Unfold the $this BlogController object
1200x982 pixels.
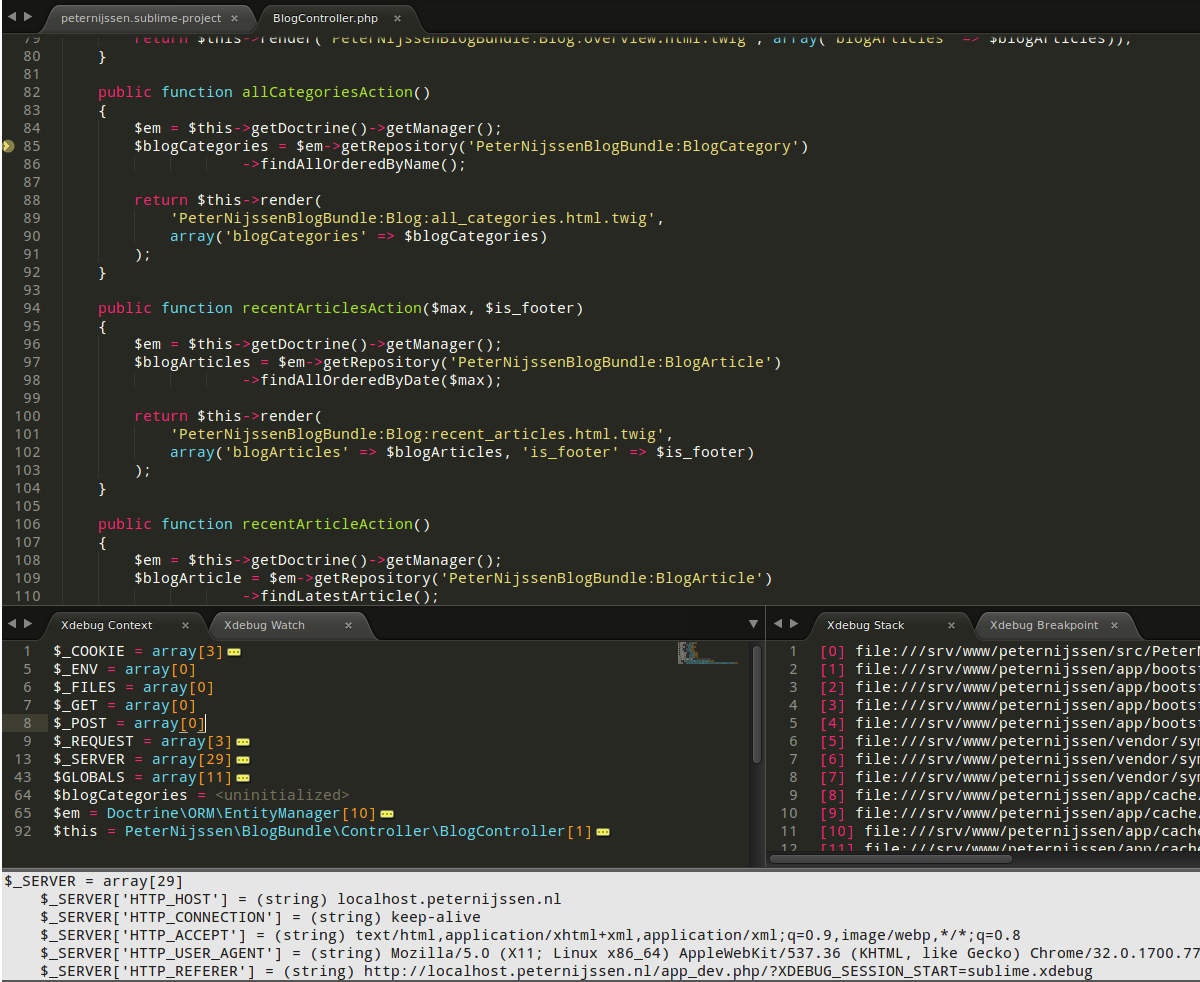point(602,832)
